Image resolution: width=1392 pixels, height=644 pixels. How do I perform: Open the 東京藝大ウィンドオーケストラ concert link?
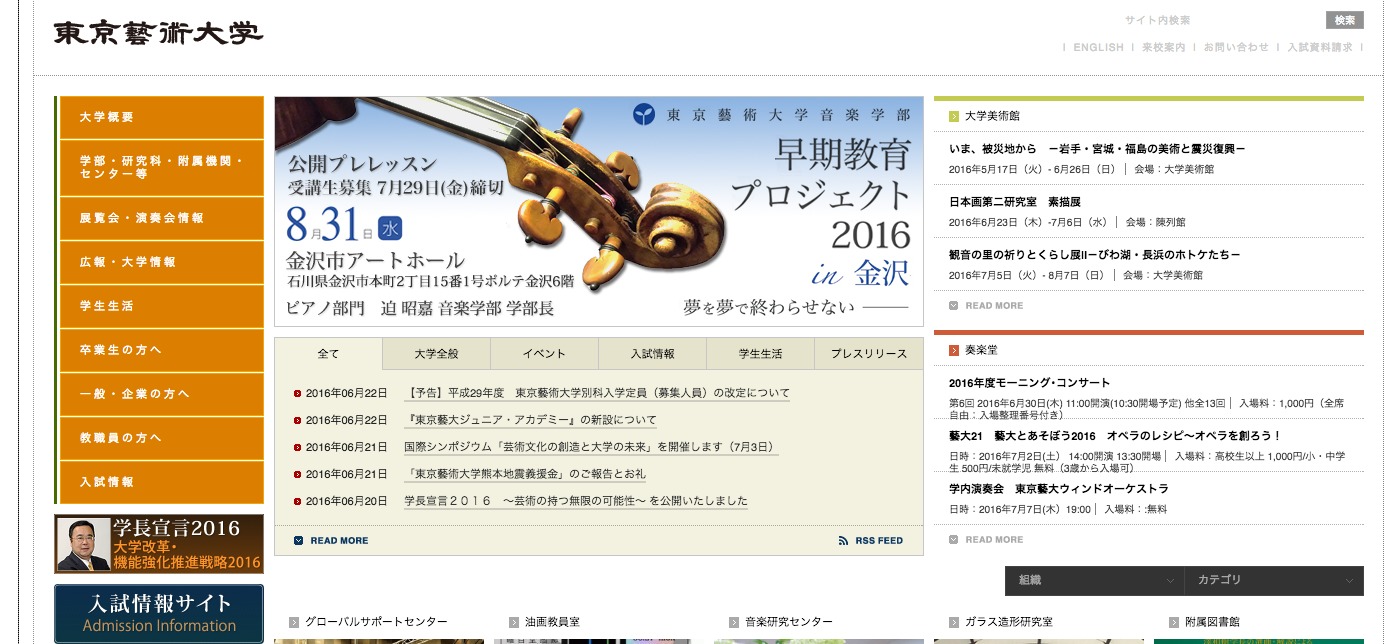(x=1058, y=489)
